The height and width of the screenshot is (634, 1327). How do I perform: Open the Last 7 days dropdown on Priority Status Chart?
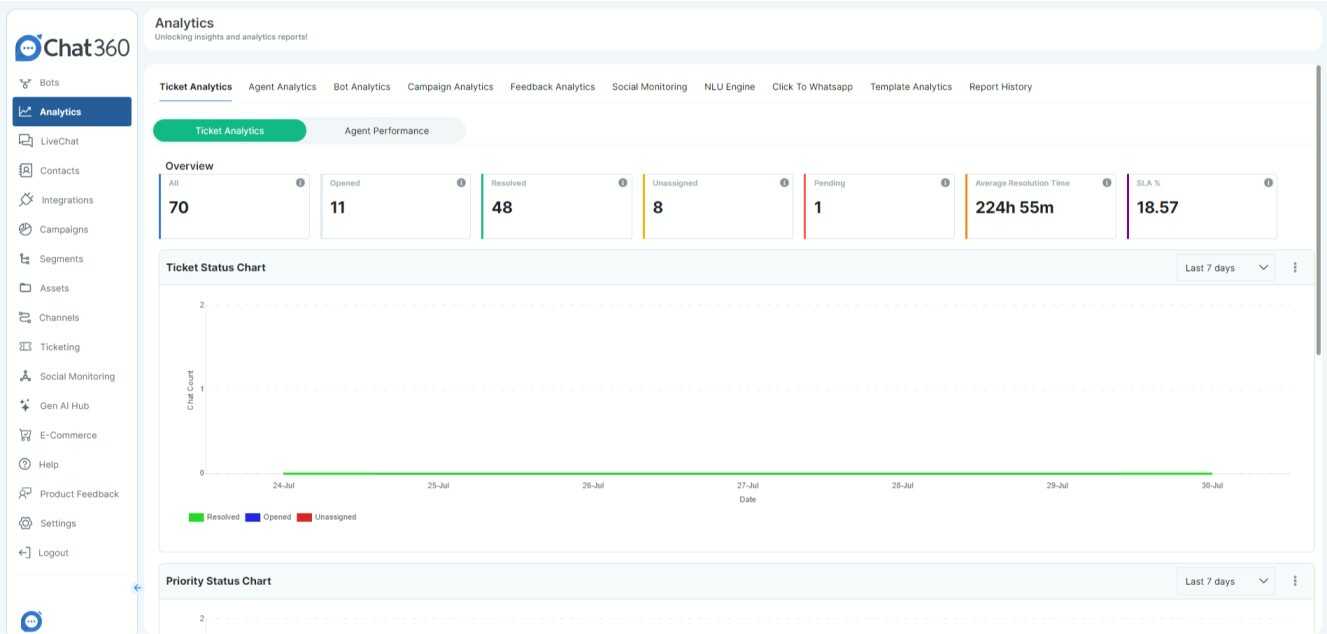click(x=1222, y=580)
